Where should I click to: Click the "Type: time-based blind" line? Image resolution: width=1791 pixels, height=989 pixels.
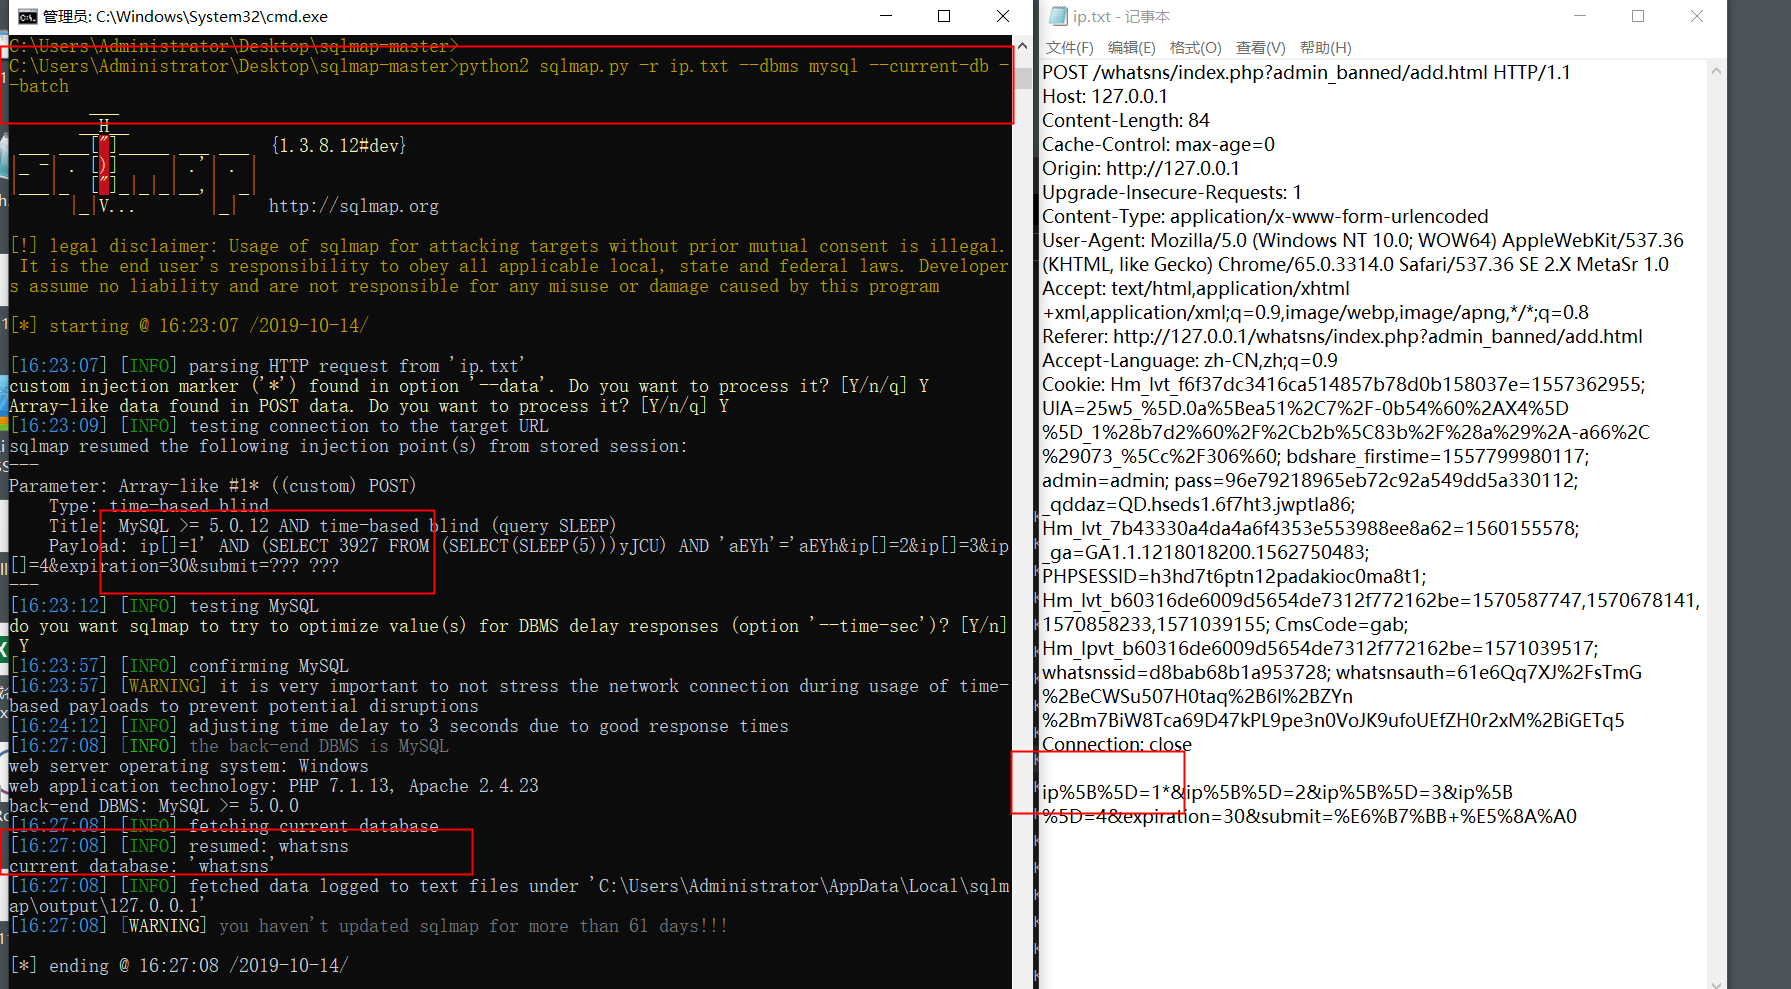159,506
